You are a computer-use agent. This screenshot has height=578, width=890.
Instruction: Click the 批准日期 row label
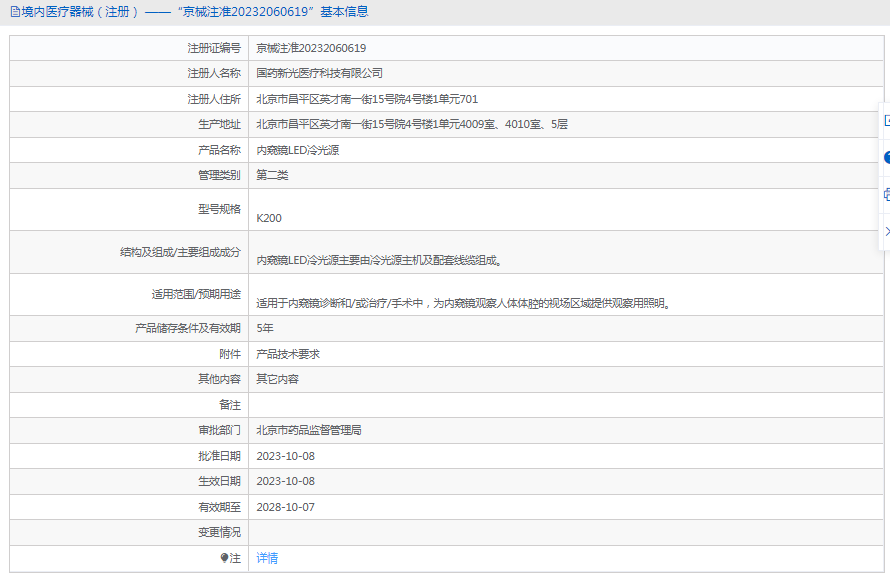pyautogui.click(x=219, y=456)
